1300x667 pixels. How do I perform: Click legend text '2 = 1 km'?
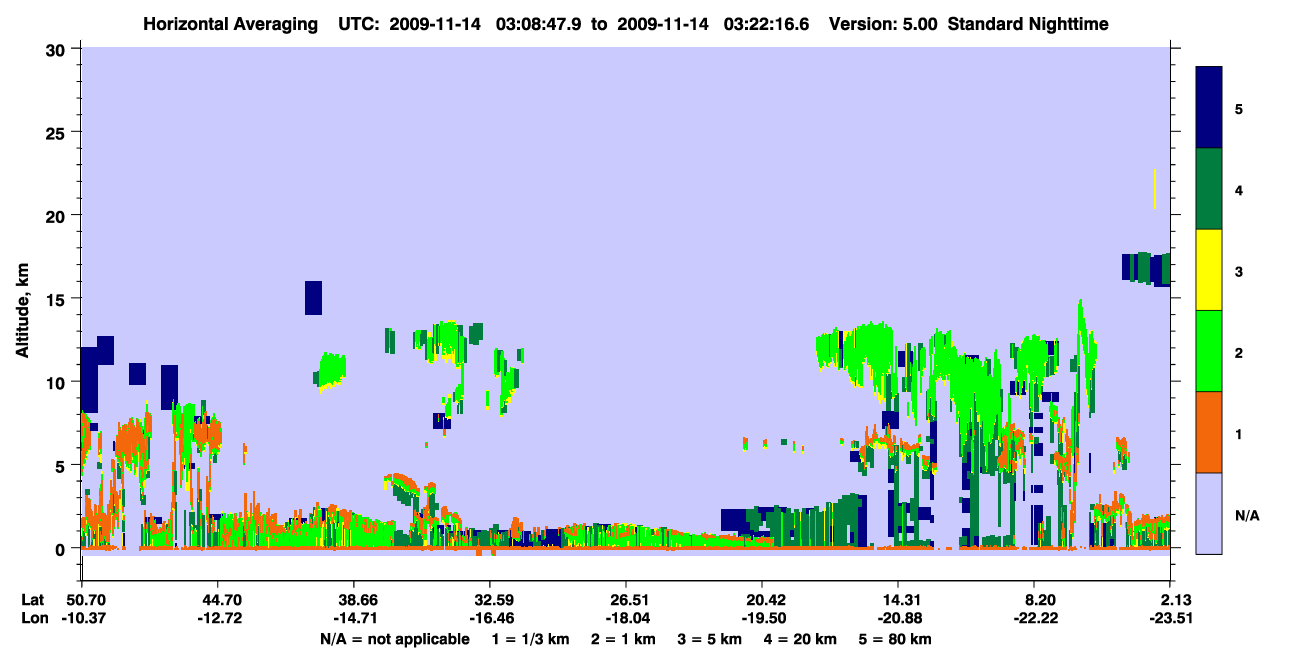pyautogui.click(x=622, y=639)
